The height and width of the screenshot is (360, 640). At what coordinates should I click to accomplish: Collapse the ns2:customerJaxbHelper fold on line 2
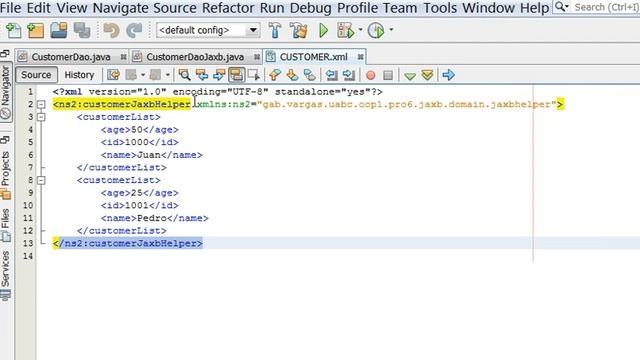tap(41, 104)
